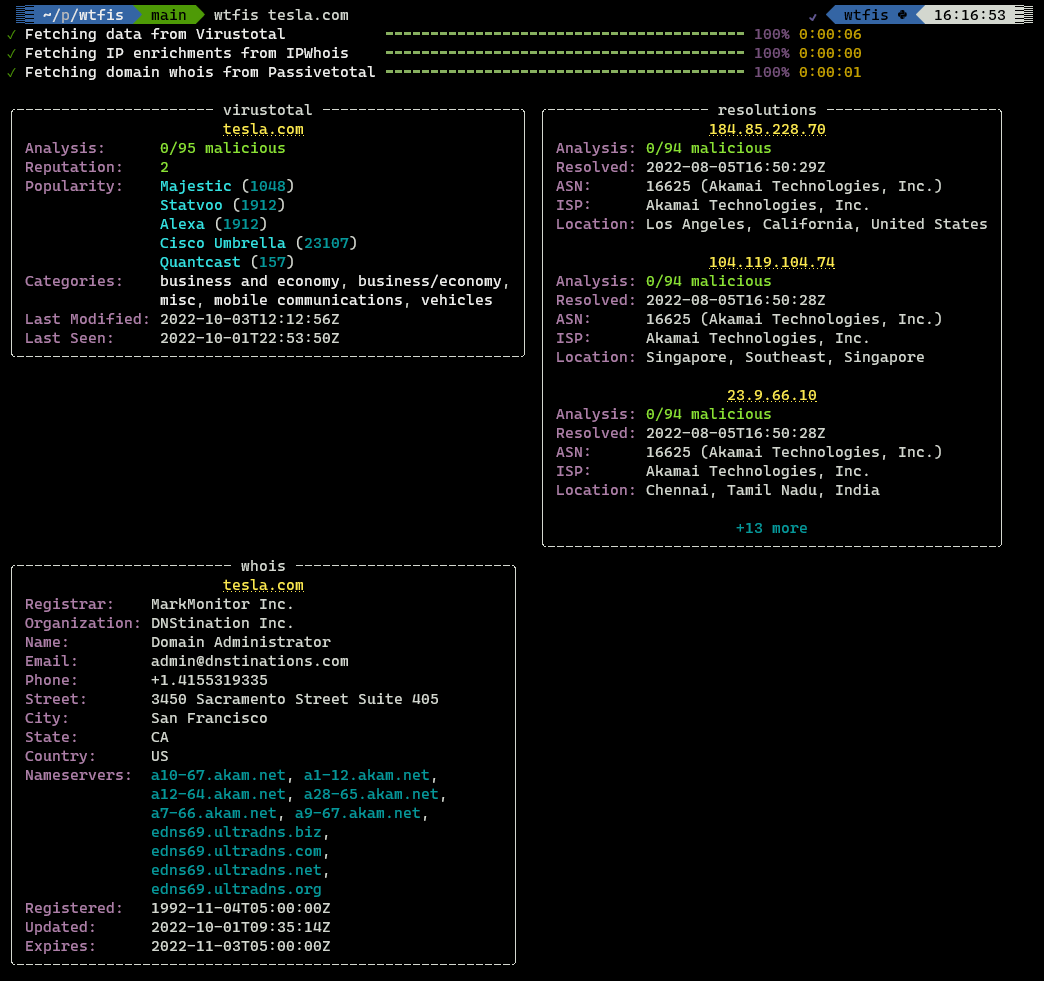Image resolution: width=1044 pixels, height=981 pixels.
Task: Click the a7-66.akam.net nameserver
Action: click(214, 813)
